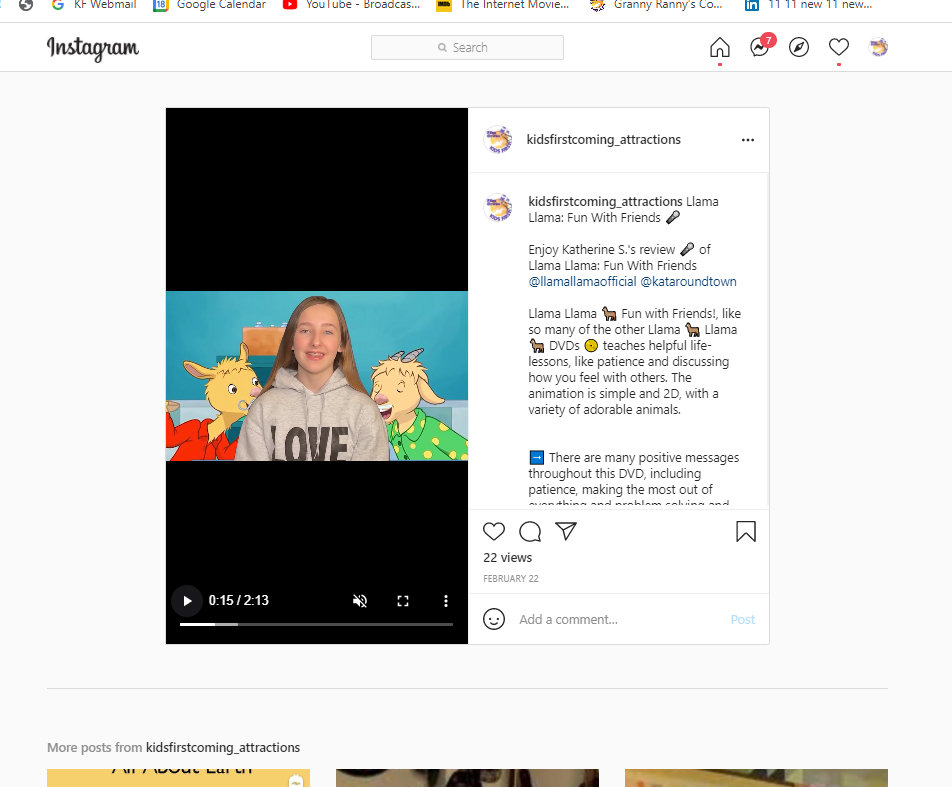Open Messenger direct messages icon

[761, 46]
